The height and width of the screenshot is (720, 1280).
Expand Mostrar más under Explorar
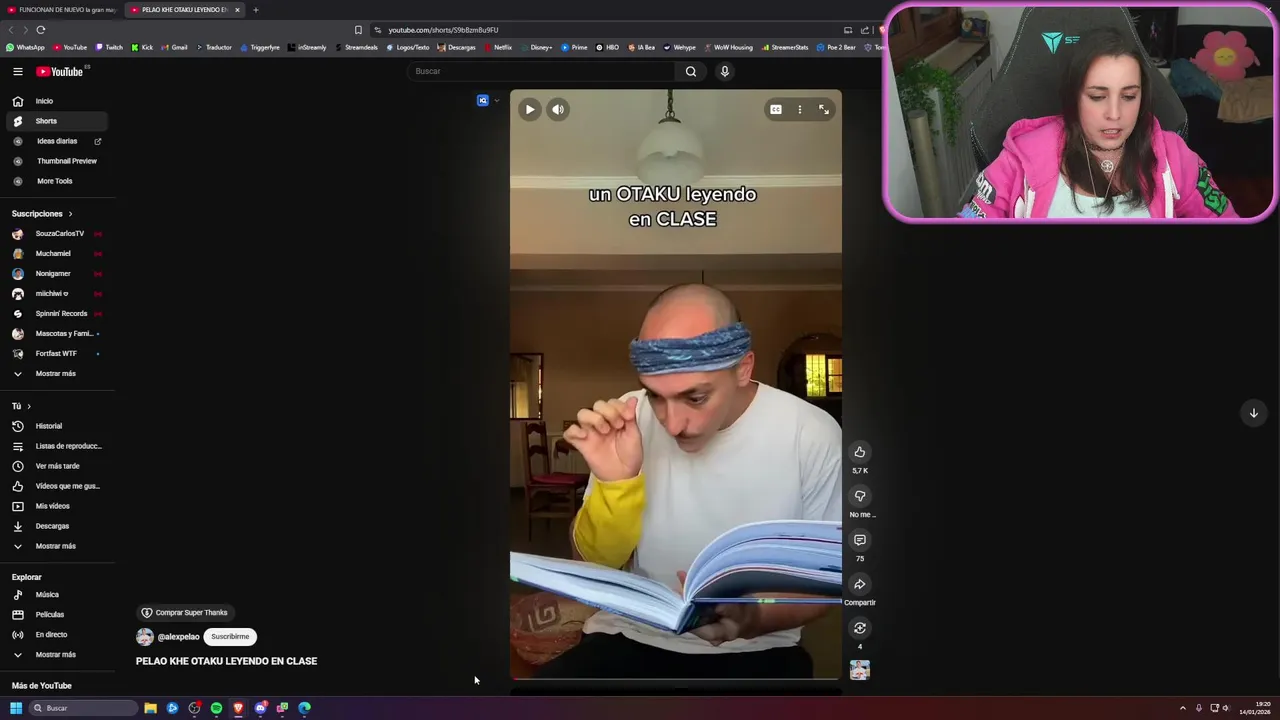point(56,655)
